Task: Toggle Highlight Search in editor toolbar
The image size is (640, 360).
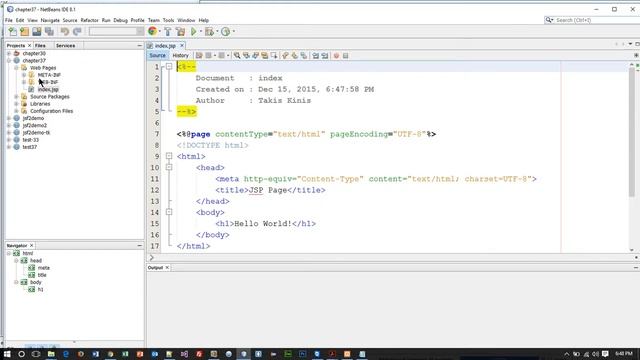Action: 264,56
